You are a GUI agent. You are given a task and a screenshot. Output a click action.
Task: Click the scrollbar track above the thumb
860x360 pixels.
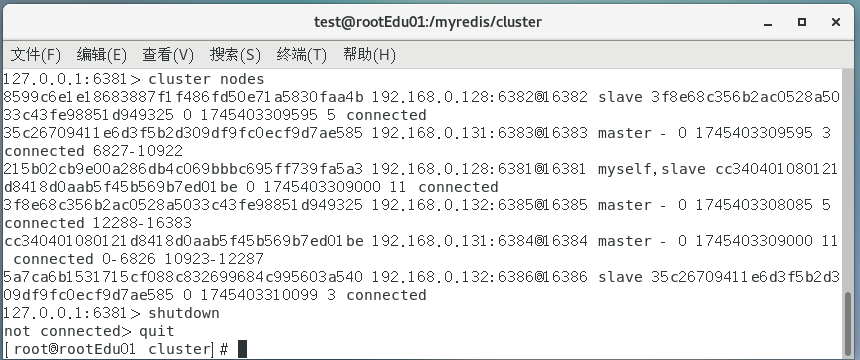[x=848, y=181]
